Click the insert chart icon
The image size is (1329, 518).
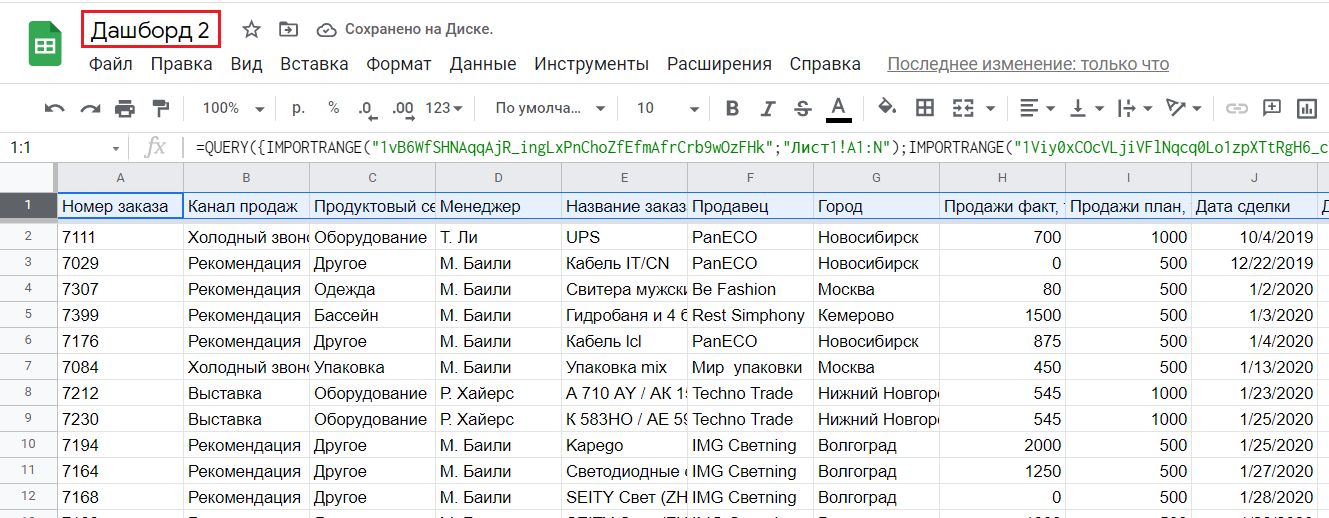click(1306, 108)
